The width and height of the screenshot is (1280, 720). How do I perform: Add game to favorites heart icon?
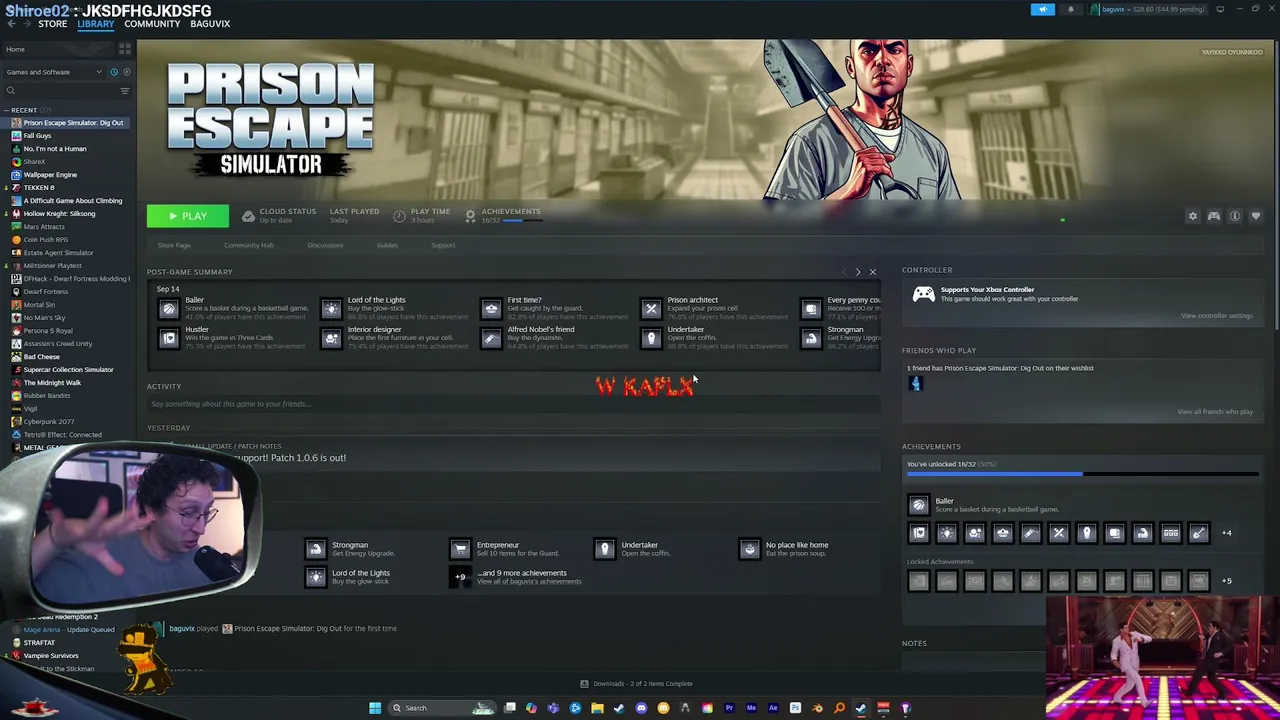[x=1256, y=216]
